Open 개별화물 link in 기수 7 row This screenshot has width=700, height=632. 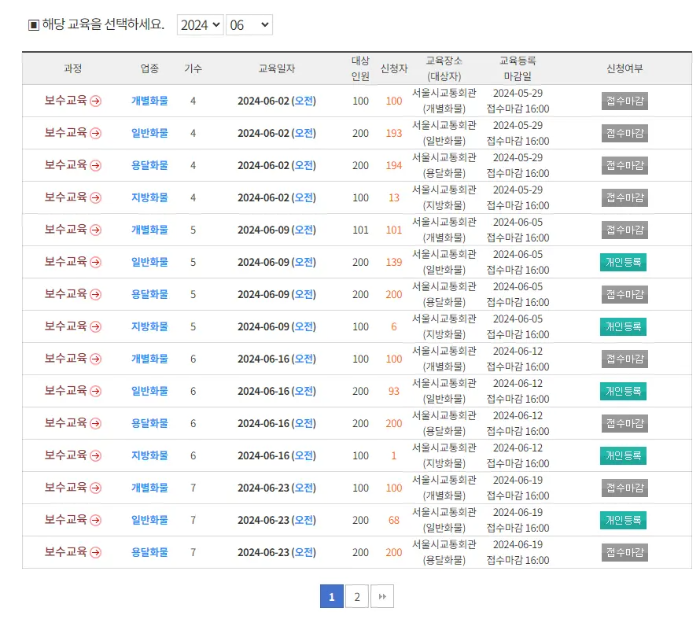tap(150, 488)
